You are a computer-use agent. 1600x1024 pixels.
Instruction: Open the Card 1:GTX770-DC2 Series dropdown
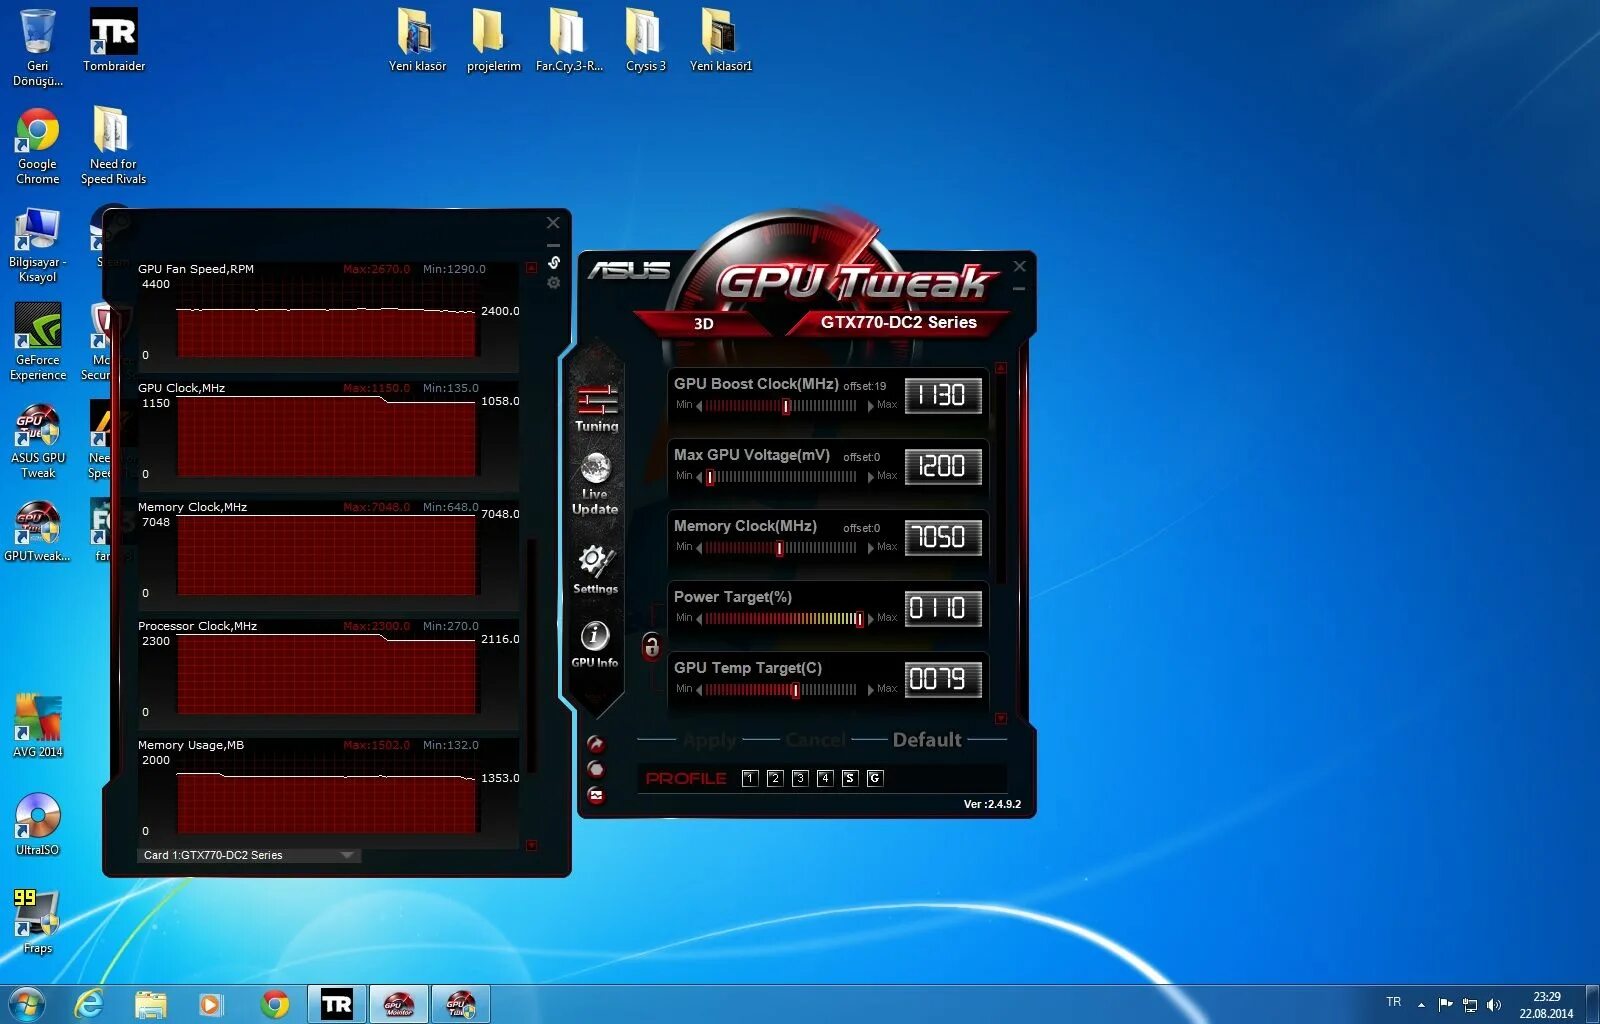(249, 855)
